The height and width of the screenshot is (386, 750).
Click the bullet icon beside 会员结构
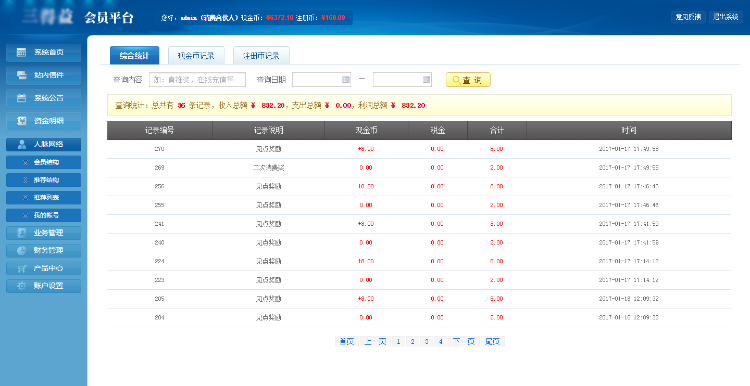pos(25,162)
